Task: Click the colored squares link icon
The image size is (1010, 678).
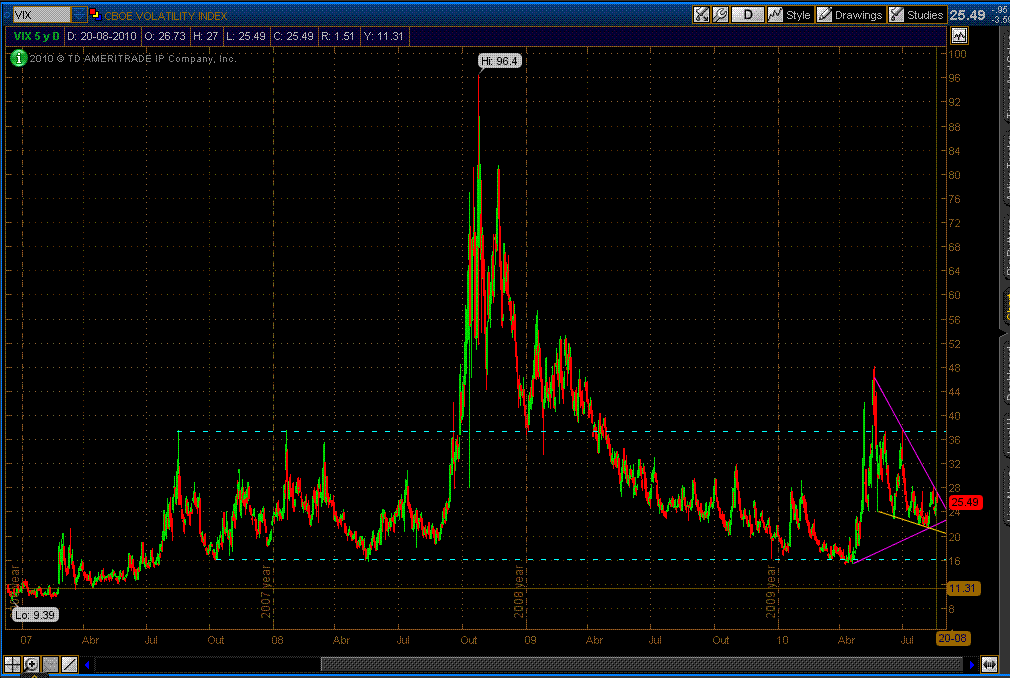Action: 95,14
